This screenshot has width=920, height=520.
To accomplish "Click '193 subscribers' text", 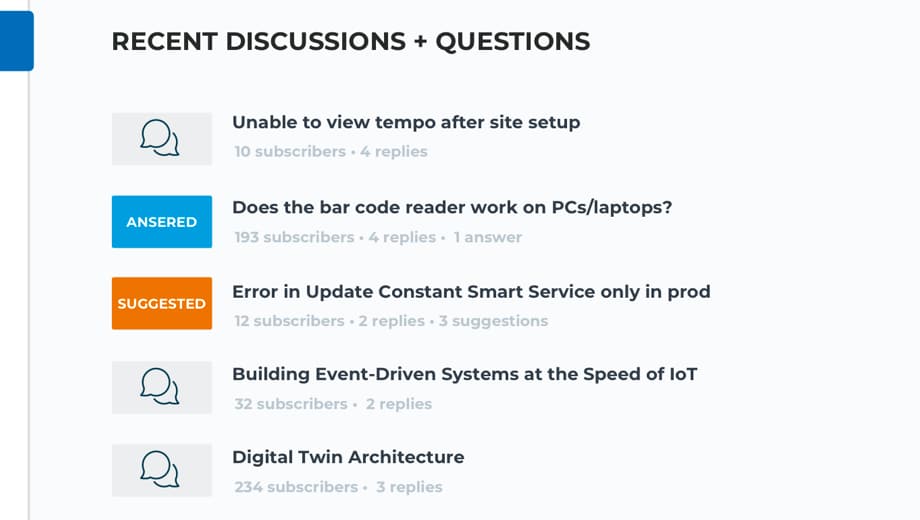I will click(294, 237).
